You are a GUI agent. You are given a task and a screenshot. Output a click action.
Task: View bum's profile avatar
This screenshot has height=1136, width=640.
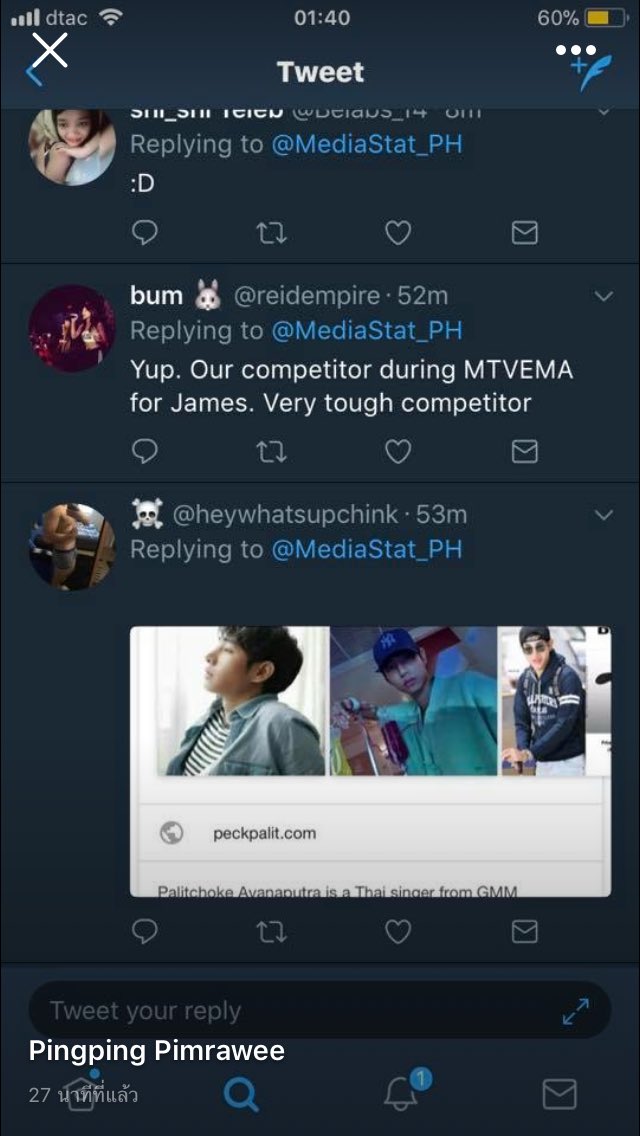(72, 328)
